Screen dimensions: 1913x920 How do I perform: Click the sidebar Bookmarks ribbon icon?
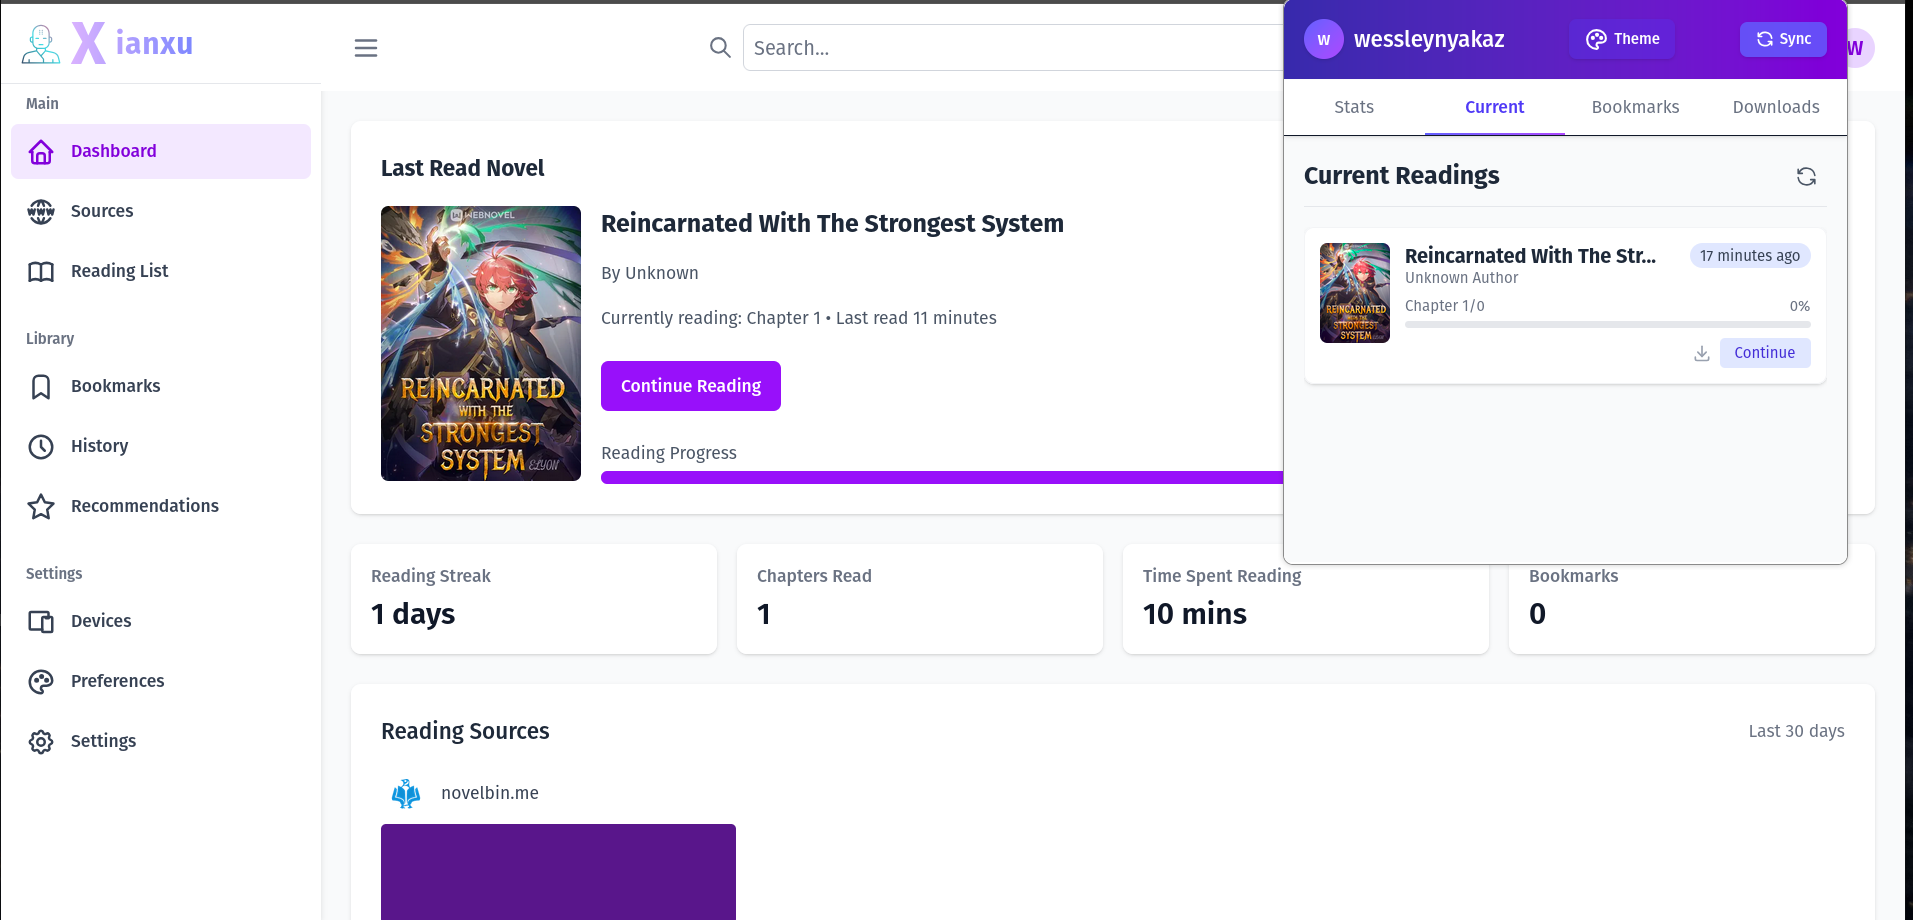point(41,387)
